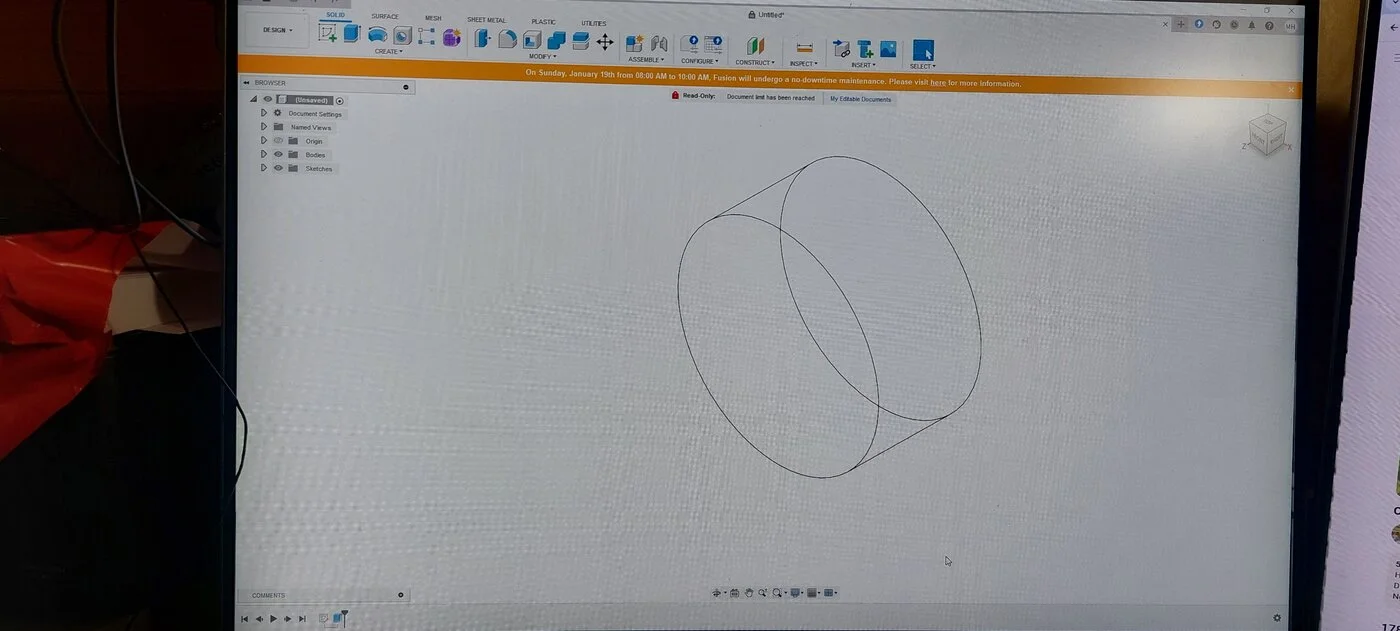The width and height of the screenshot is (1400, 631).
Task: Activate the Unsaved component radio button
Action: point(340,101)
